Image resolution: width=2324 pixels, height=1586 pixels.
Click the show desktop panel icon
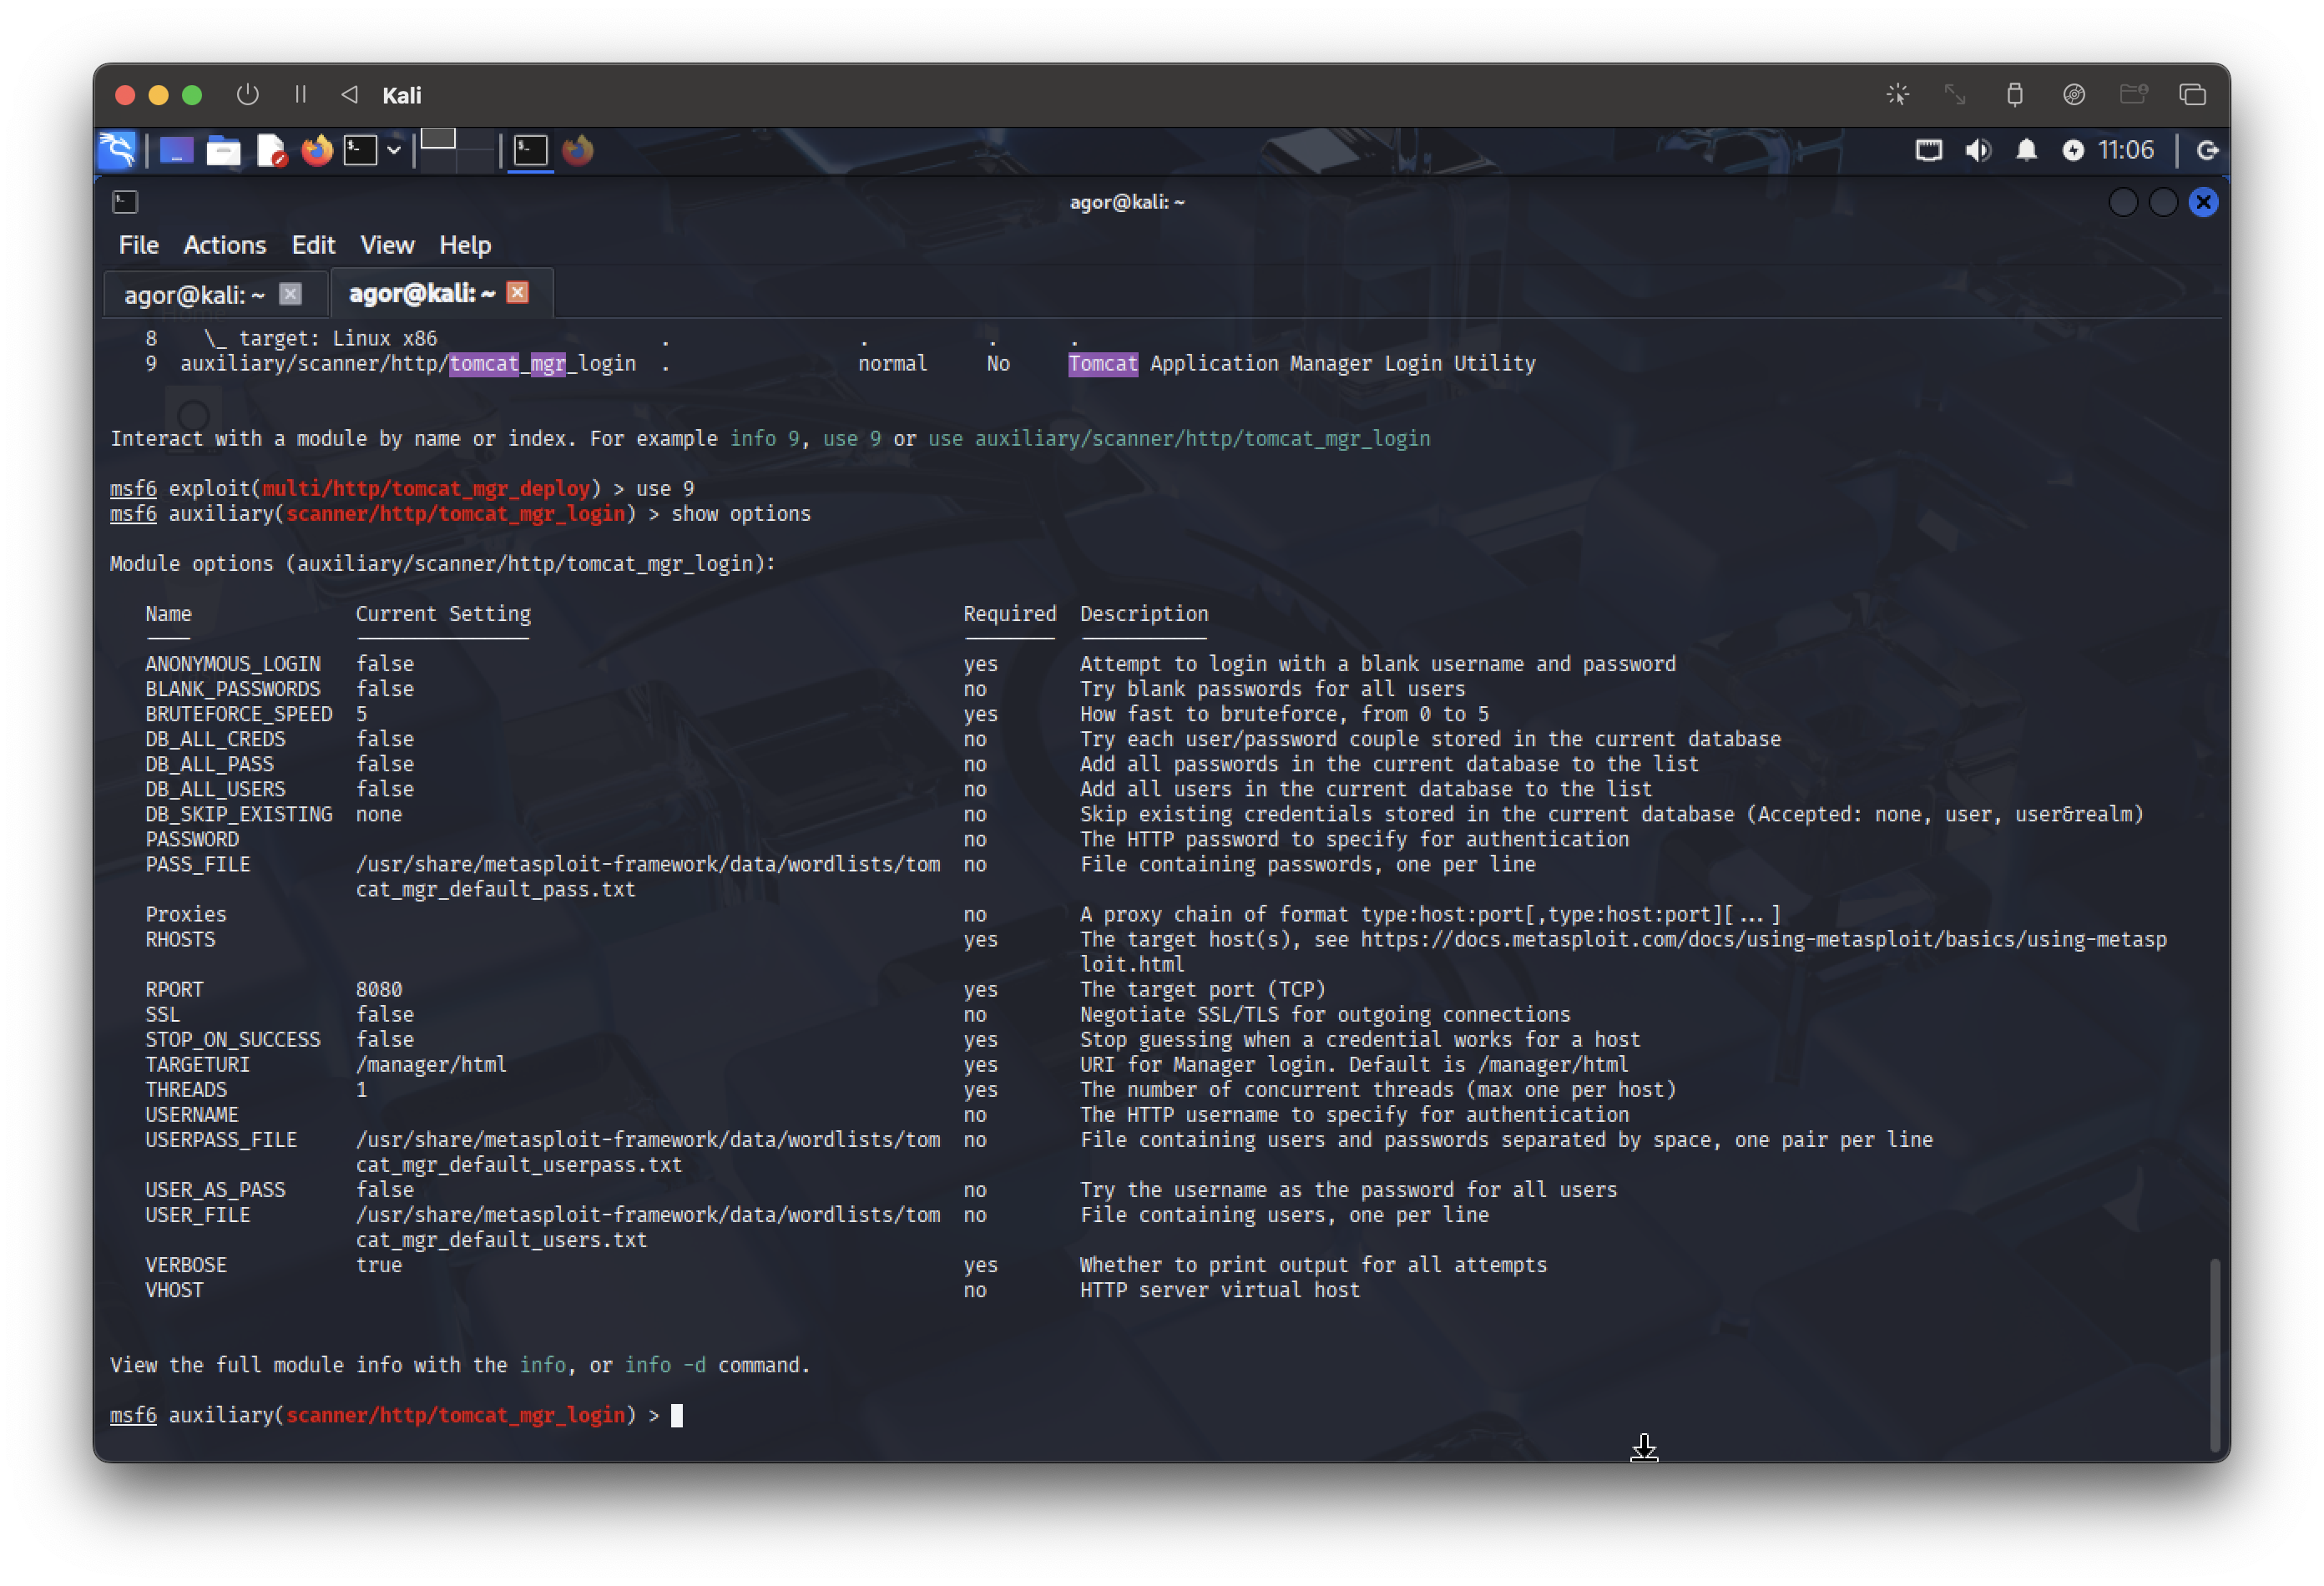coord(176,151)
